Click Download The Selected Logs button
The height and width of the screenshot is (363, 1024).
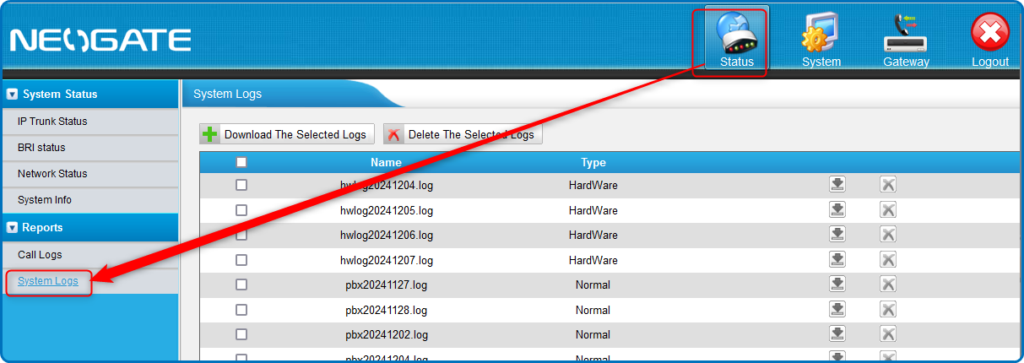[x=287, y=134]
